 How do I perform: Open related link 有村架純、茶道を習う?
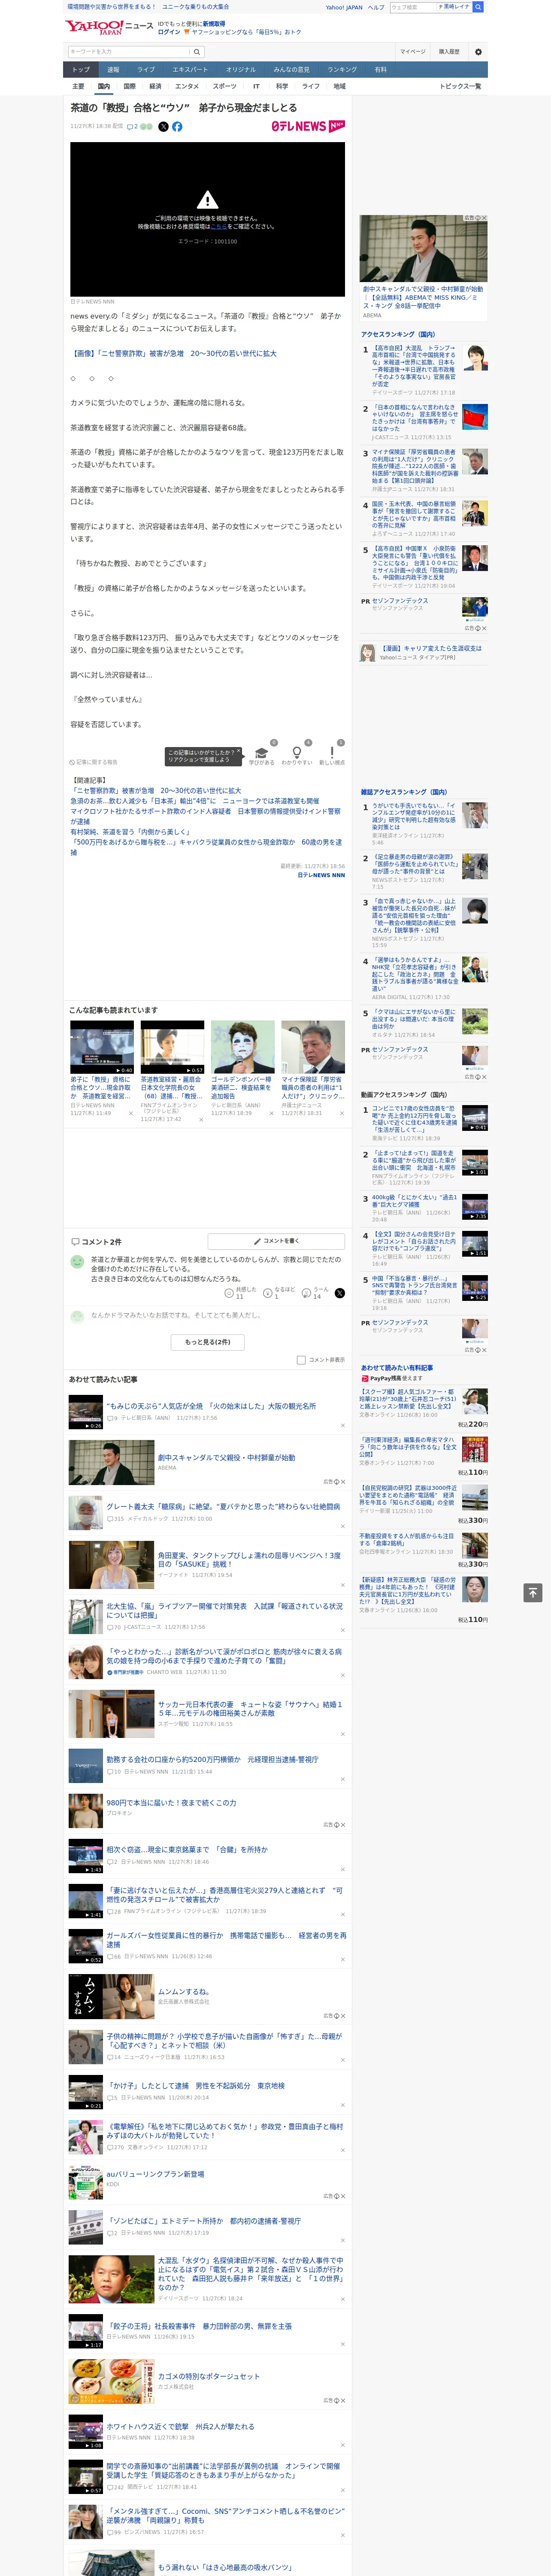(130, 832)
